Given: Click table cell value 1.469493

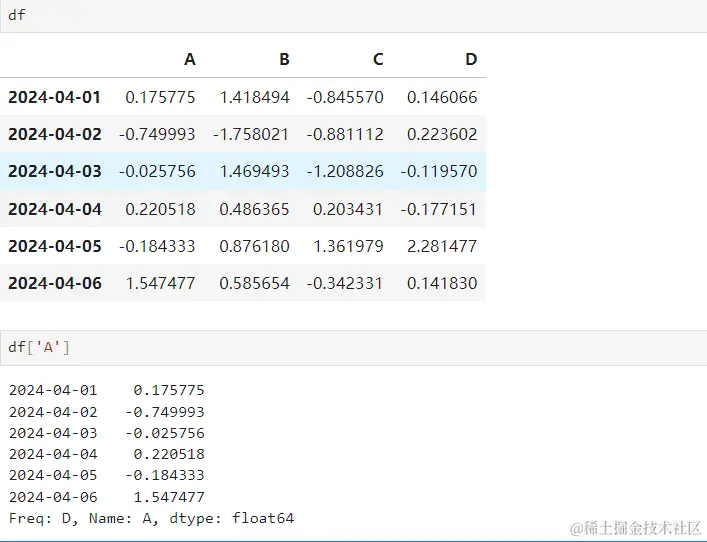Looking at the screenshot, I should tap(254, 171).
